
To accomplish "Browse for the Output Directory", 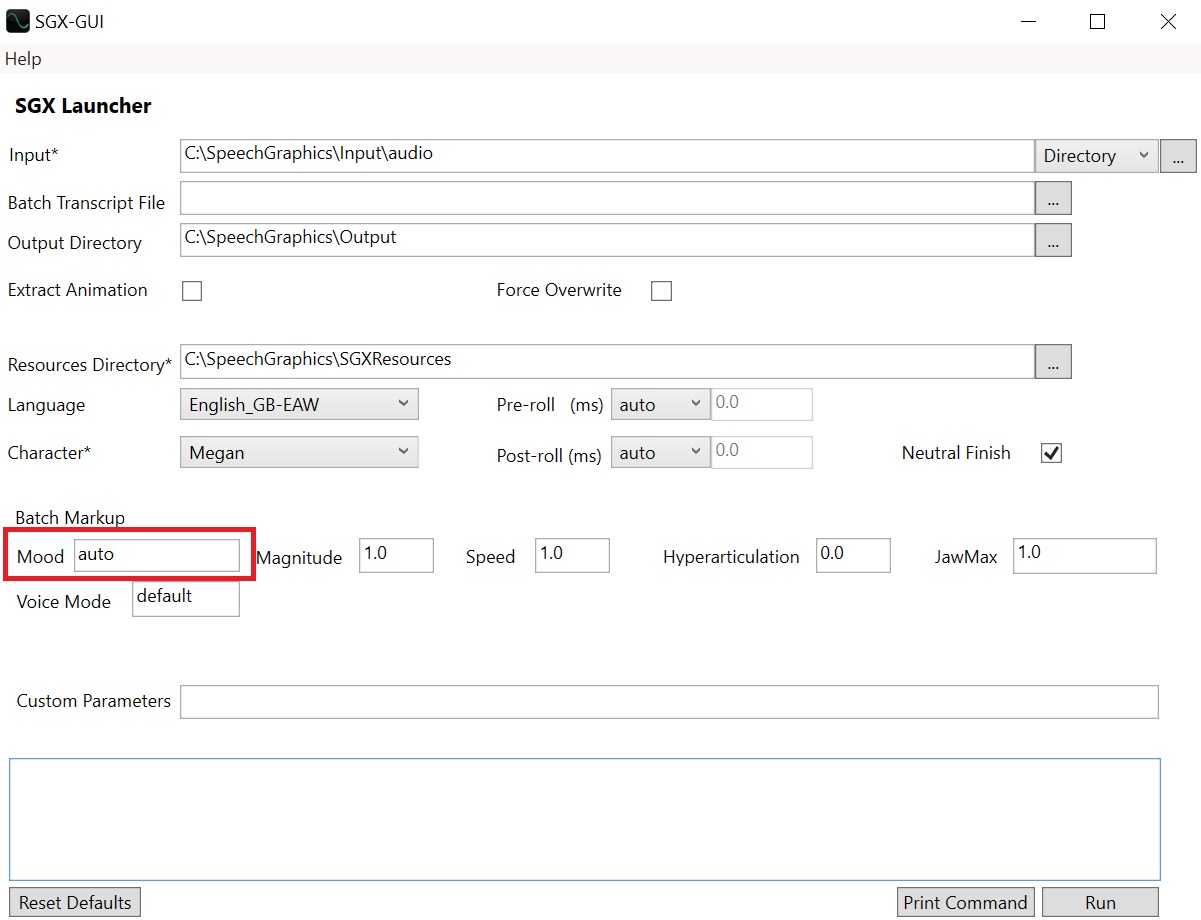I will pos(1053,240).
